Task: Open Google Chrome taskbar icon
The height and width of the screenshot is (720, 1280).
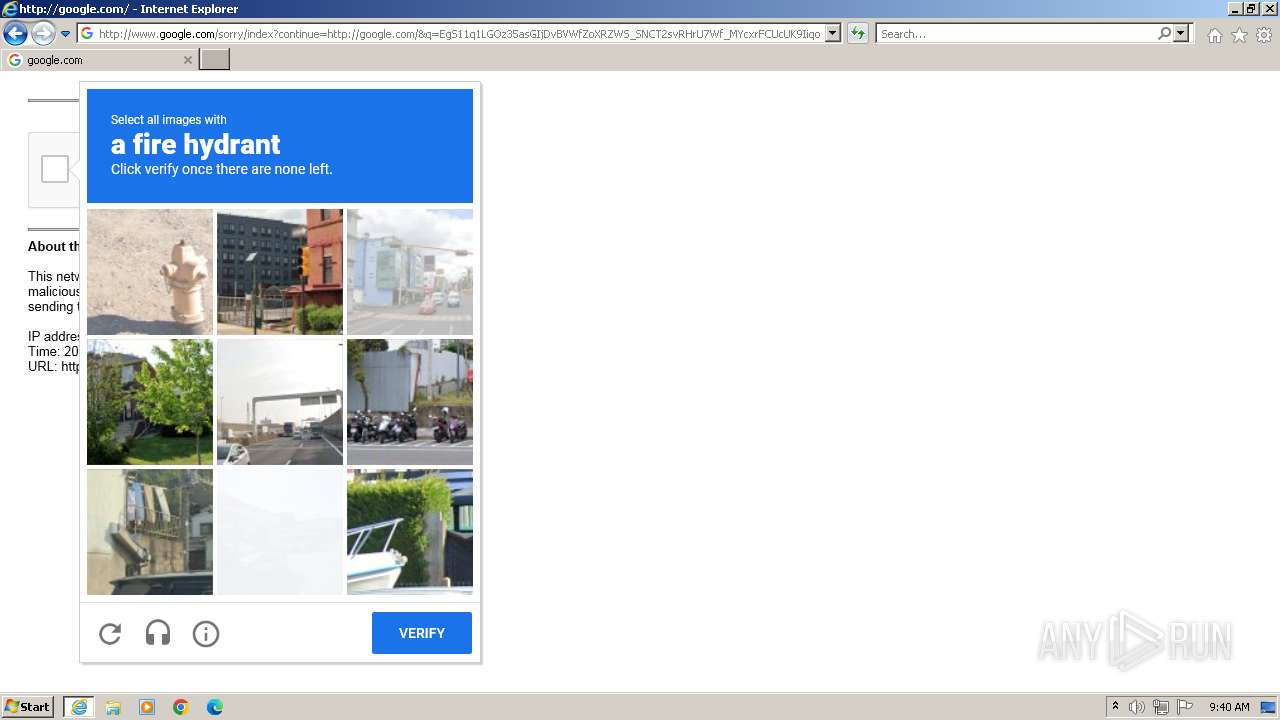Action: [x=181, y=707]
